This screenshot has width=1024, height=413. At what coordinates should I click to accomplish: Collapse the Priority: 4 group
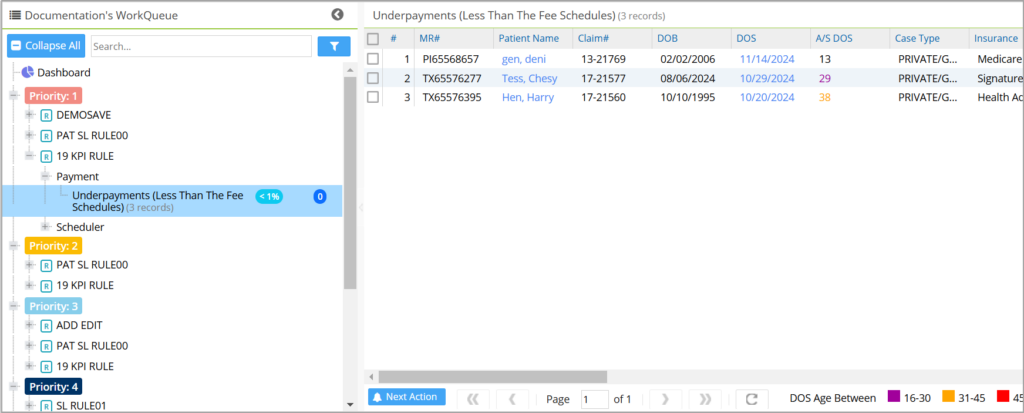14,386
